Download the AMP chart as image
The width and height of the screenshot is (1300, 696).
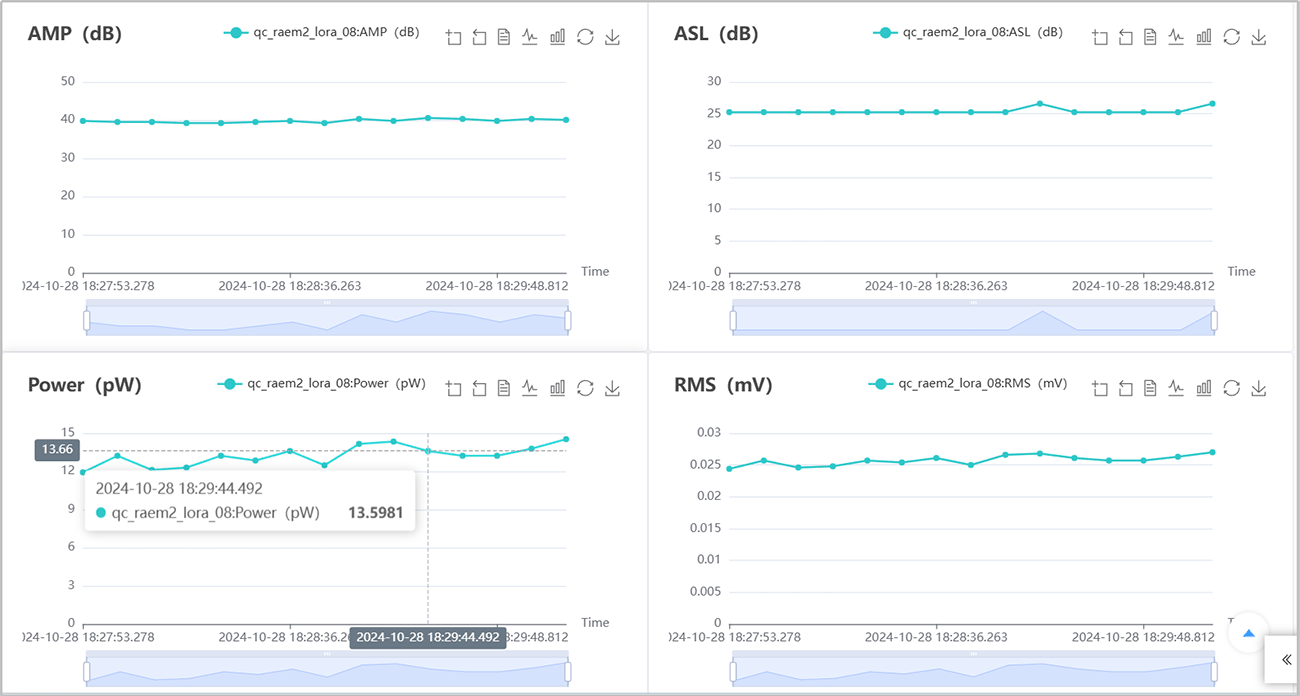pyautogui.click(x=613, y=37)
